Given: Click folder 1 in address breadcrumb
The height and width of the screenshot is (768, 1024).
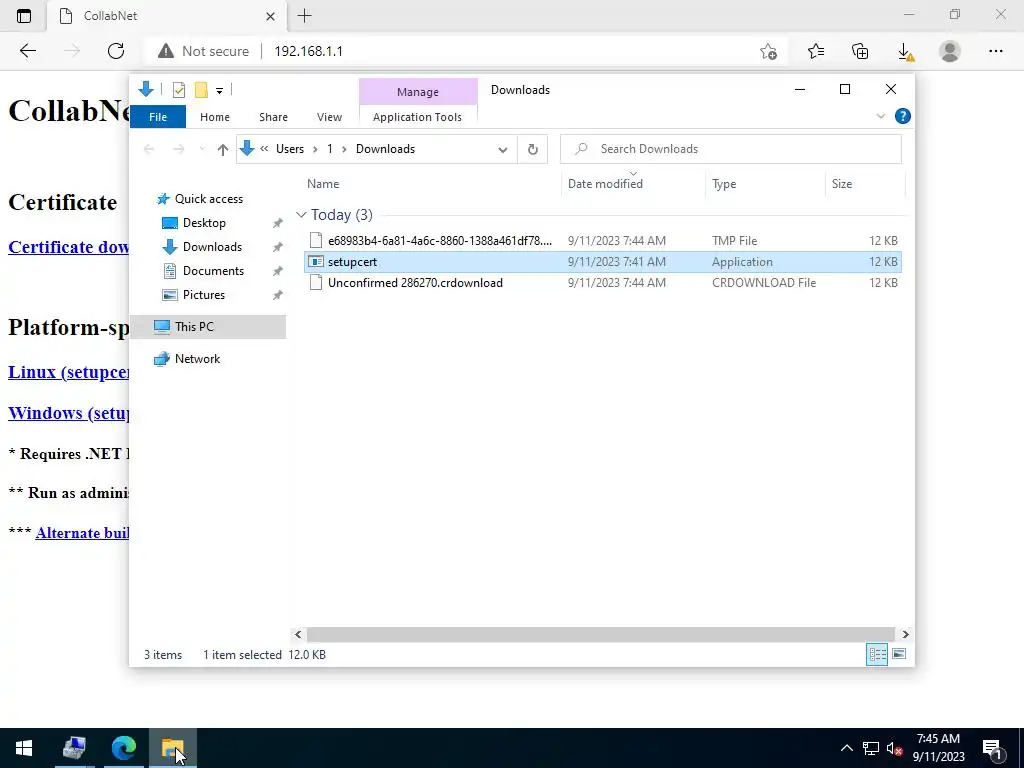Looking at the screenshot, I should [330, 149].
